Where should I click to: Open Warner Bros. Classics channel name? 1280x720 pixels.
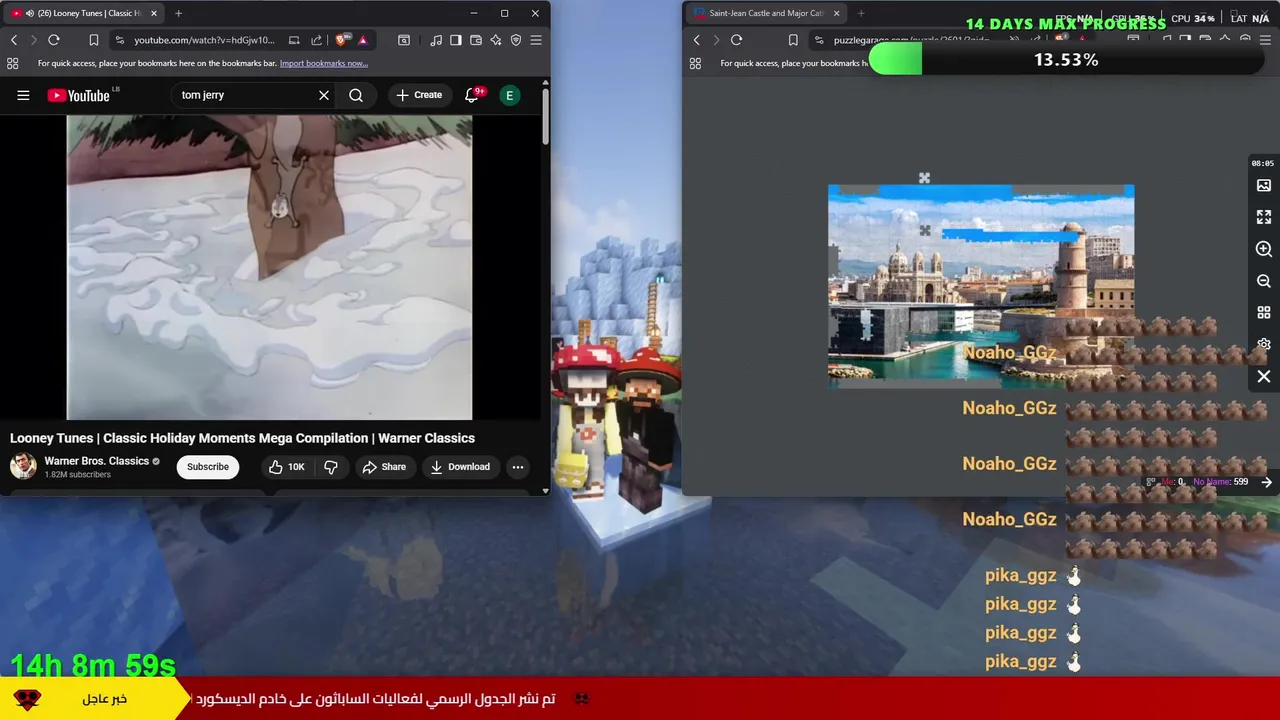click(96, 461)
